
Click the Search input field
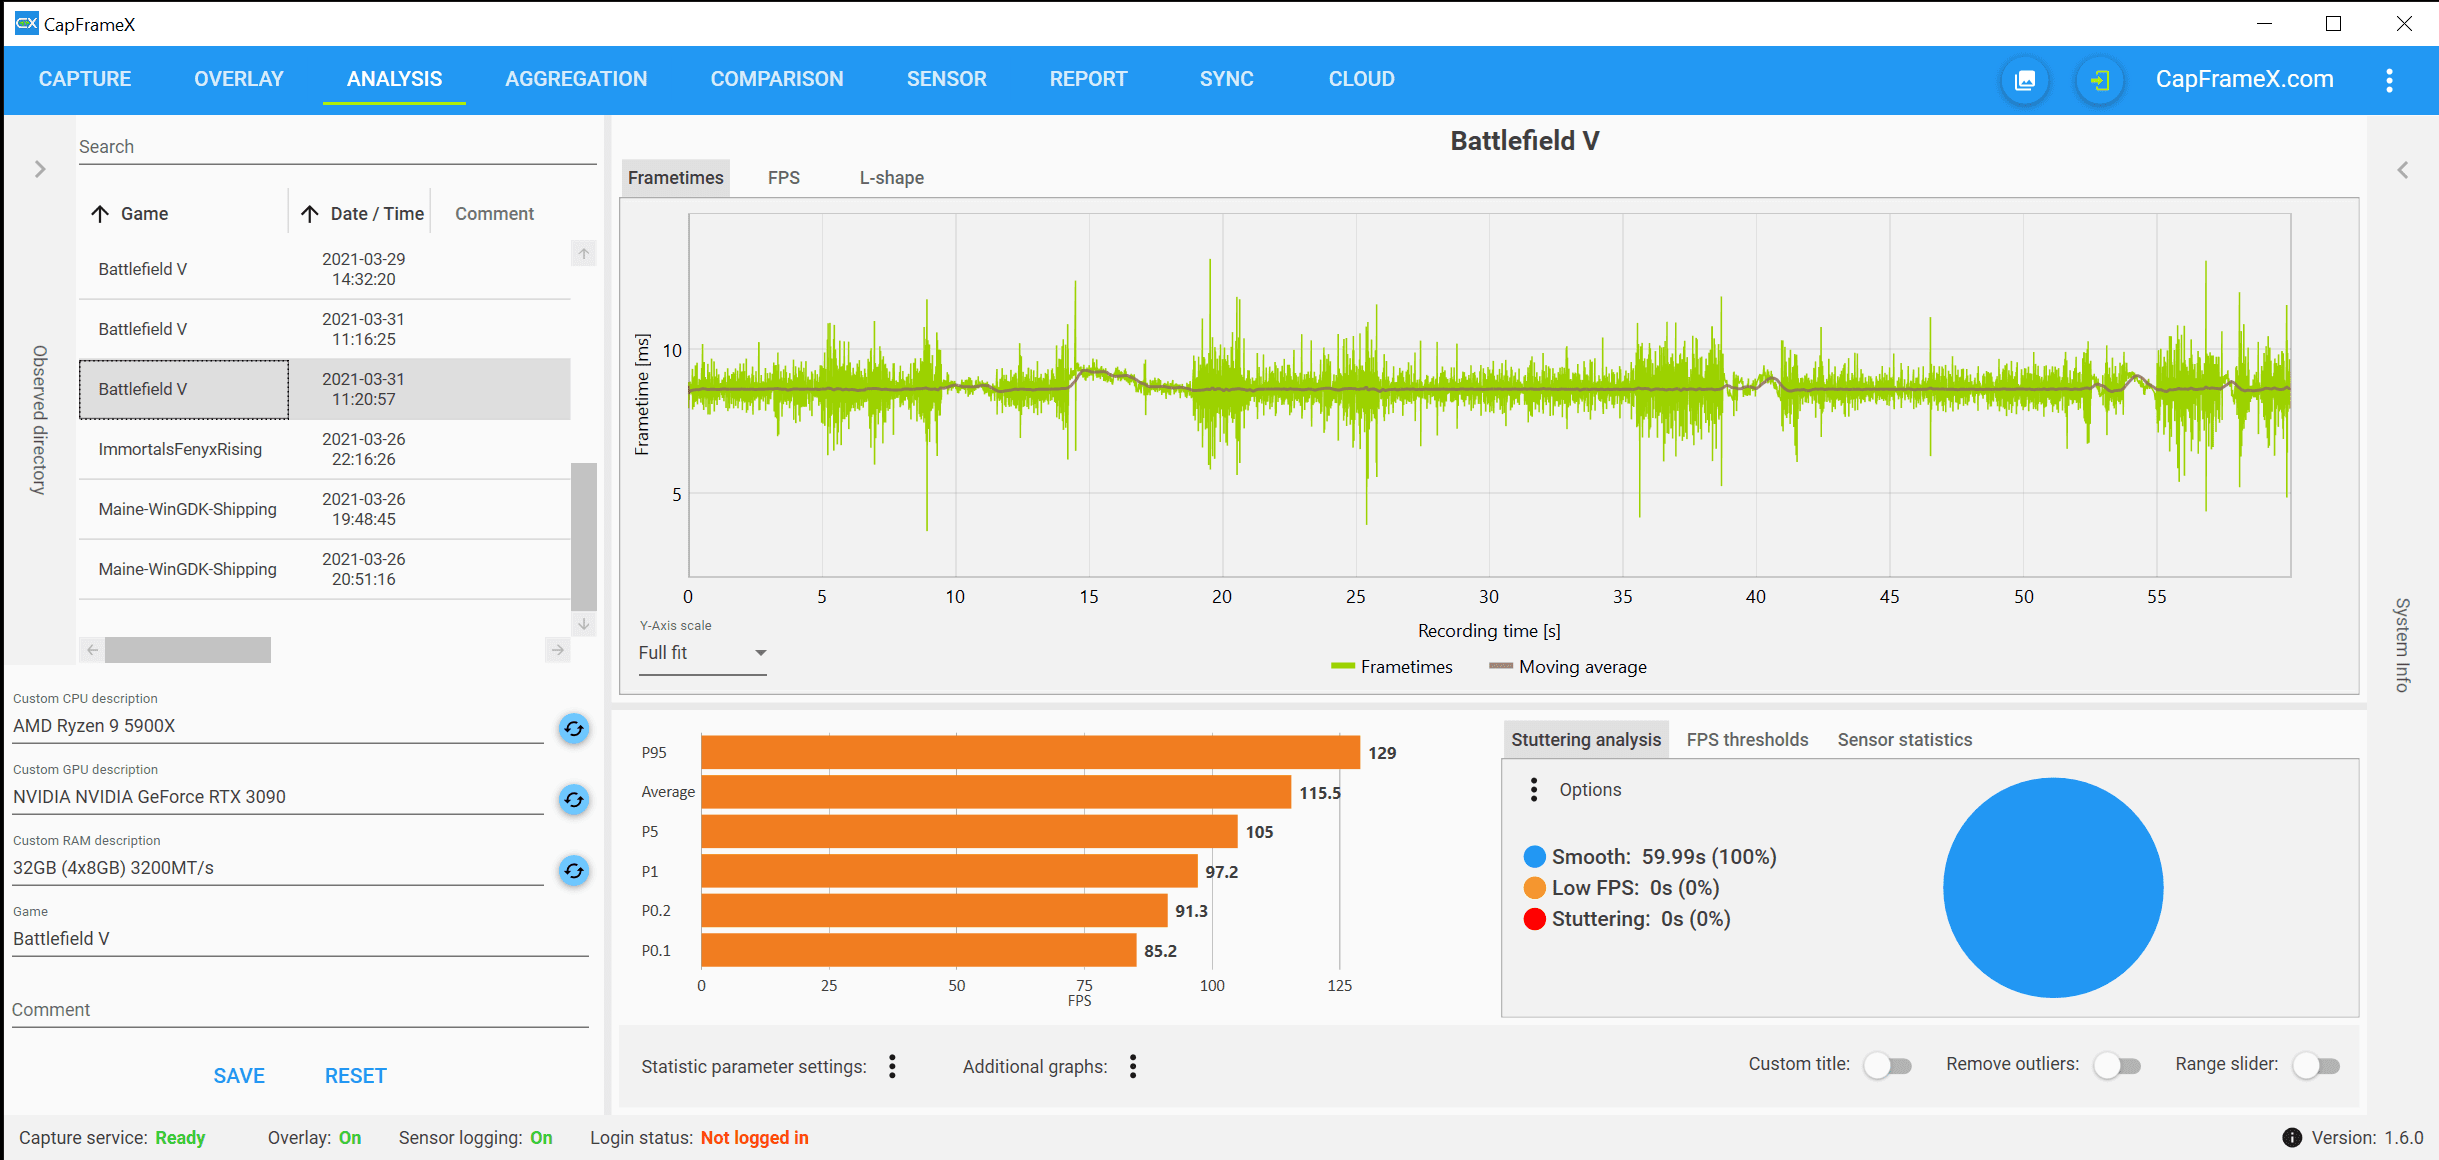point(338,147)
